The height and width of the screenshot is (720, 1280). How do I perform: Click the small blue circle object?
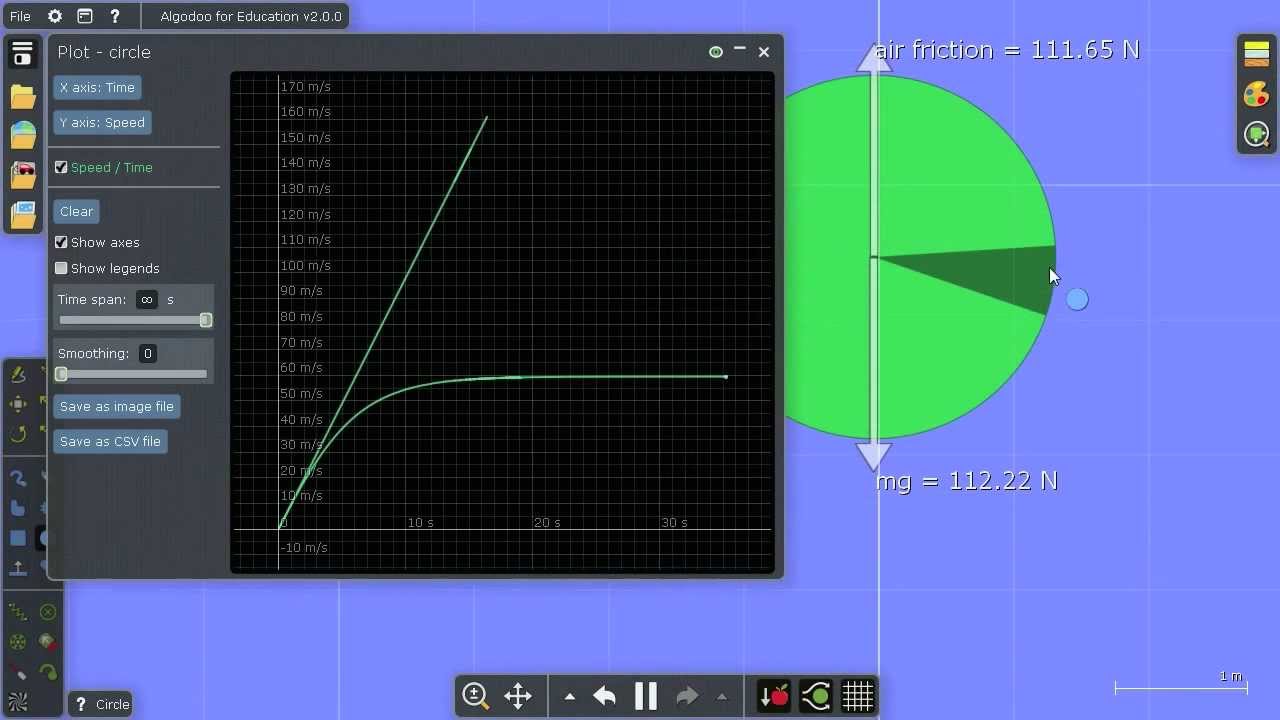(x=1077, y=299)
